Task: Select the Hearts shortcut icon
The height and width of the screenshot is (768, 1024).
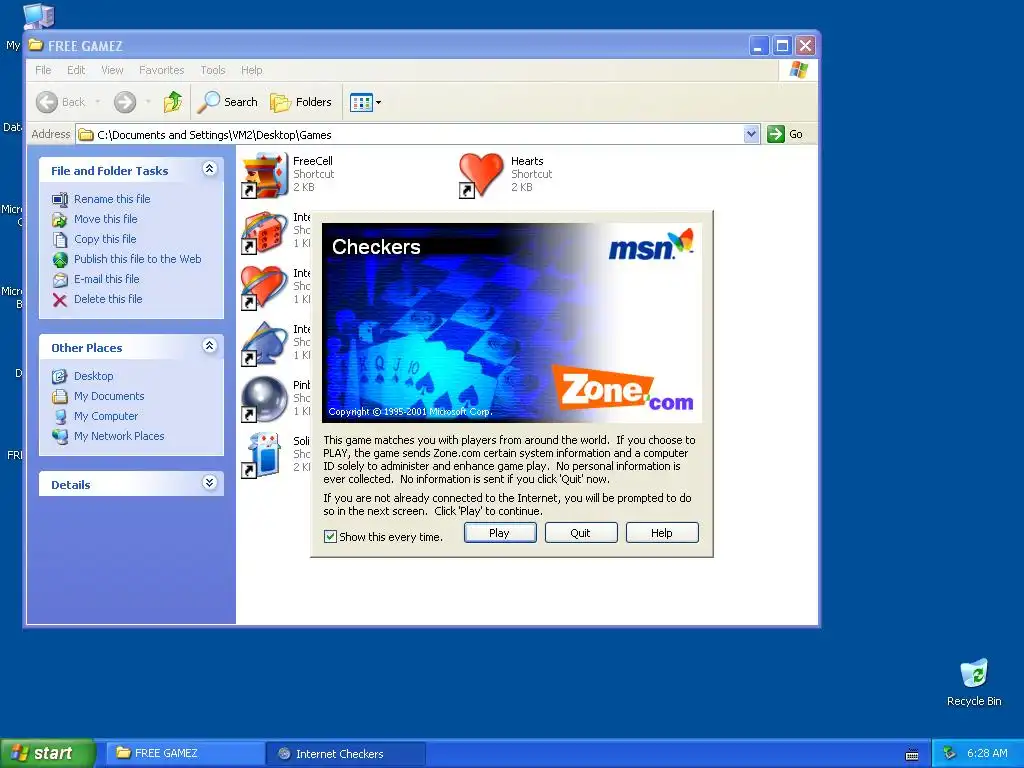Action: 481,175
